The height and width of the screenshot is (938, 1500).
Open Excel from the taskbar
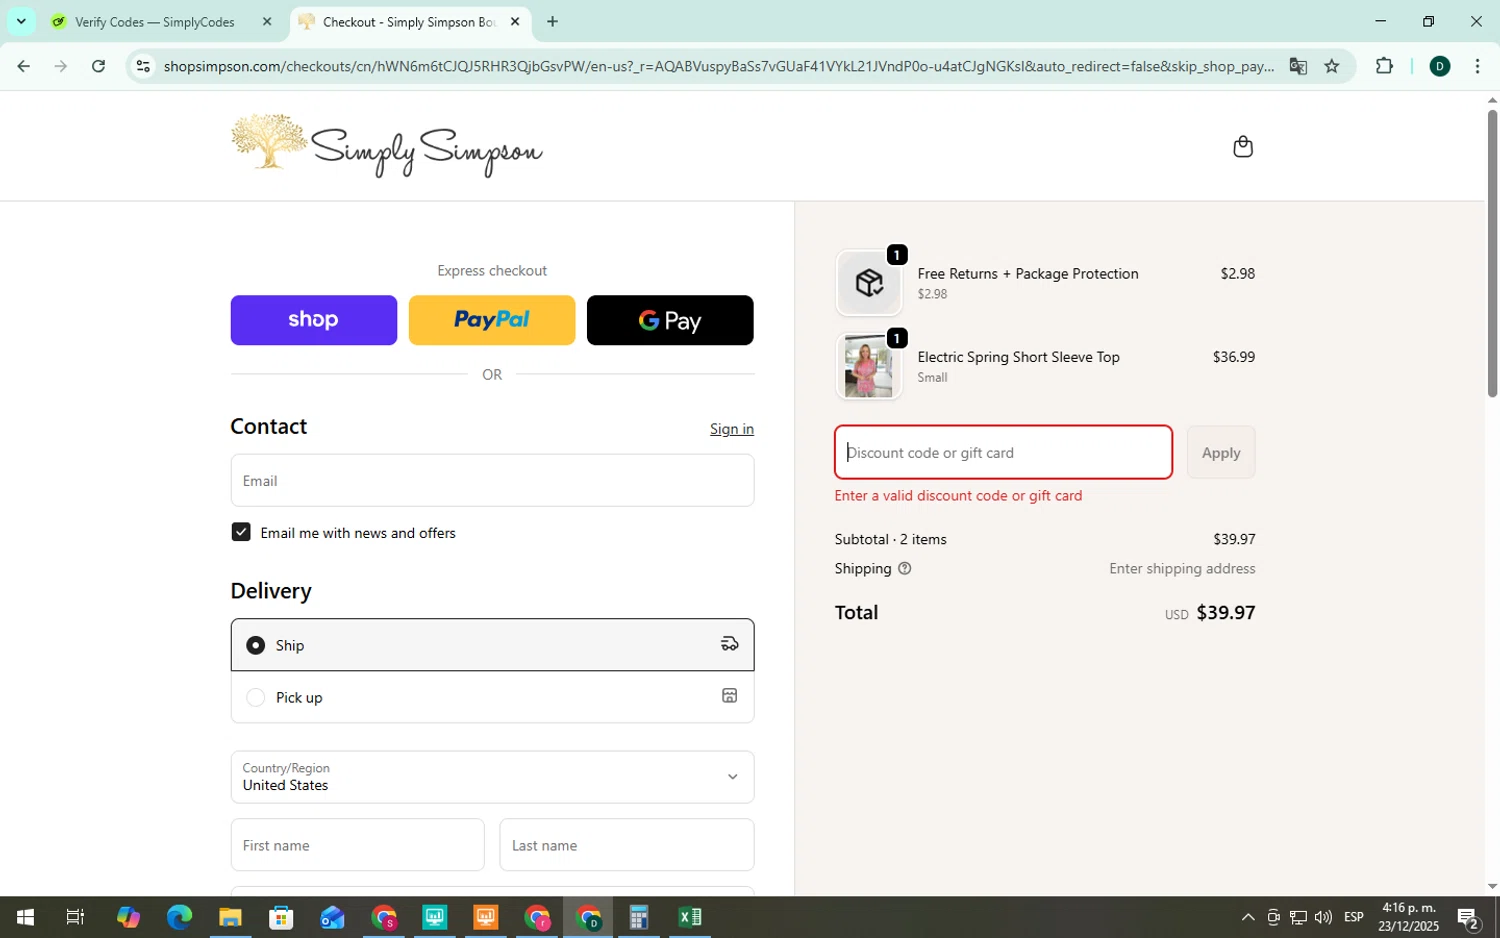point(690,917)
